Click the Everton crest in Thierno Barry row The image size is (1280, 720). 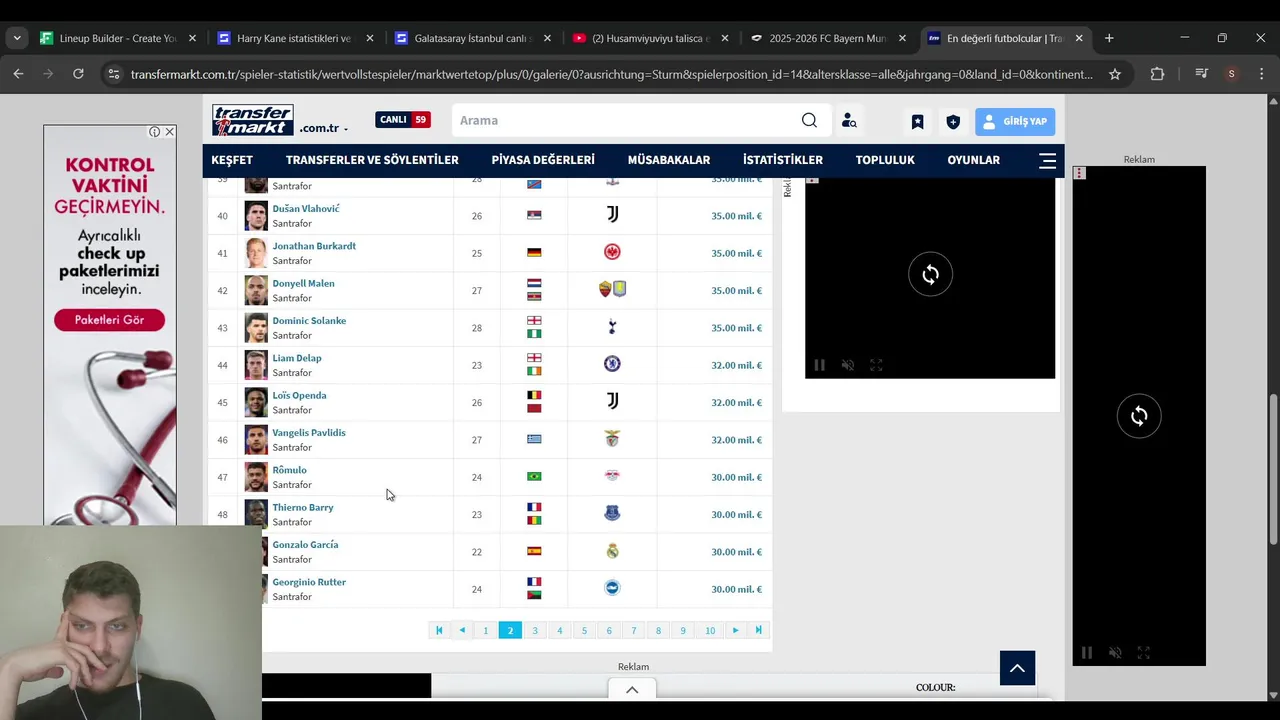[612, 514]
